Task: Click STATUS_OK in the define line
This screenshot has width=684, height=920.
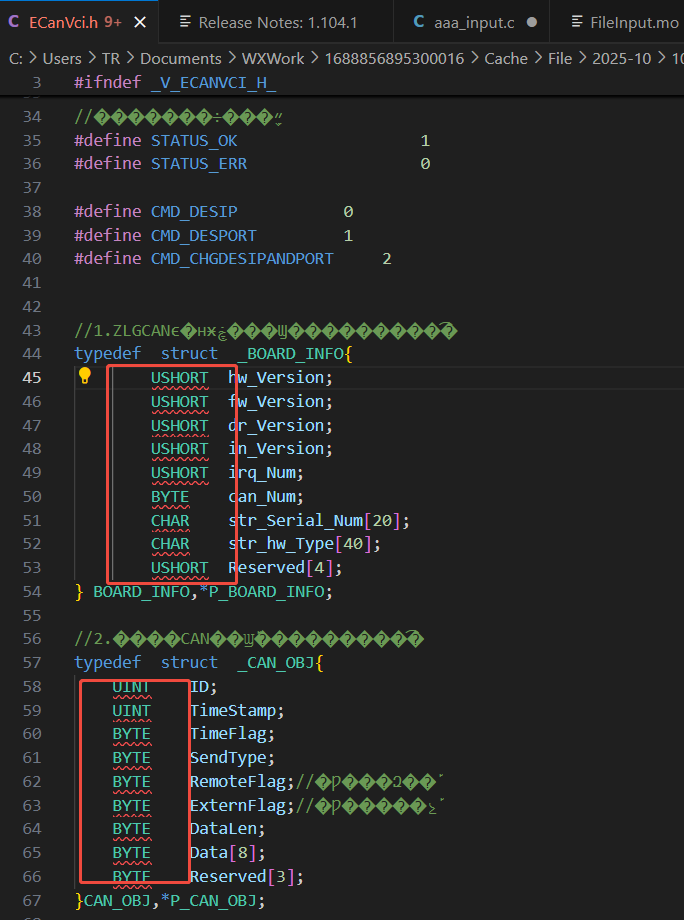Action: click(x=194, y=141)
